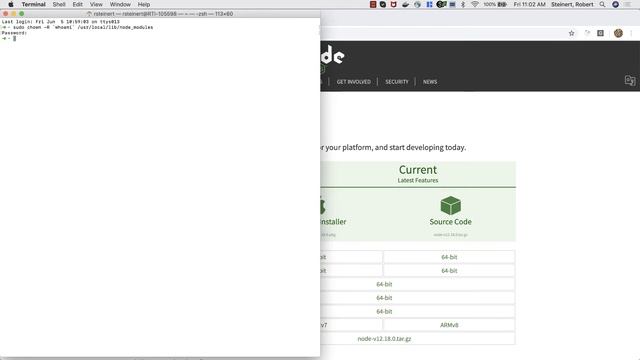
Task: Click the battery status icon
Action: [x=502, y=4]
